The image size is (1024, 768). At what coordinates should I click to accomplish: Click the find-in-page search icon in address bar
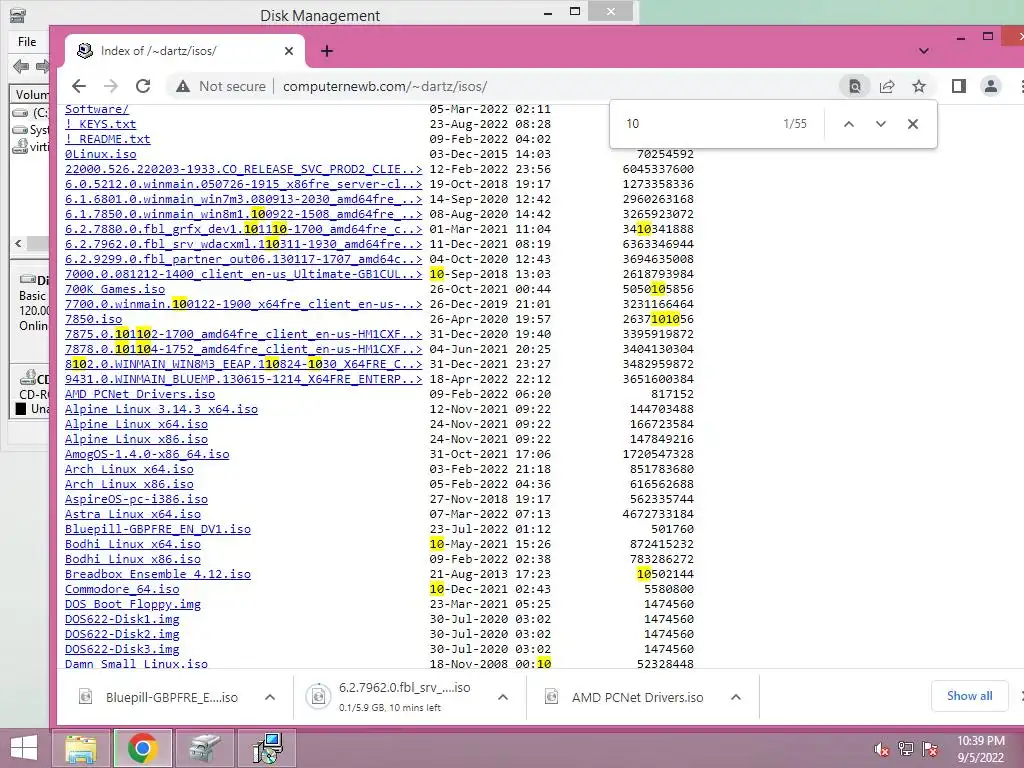click(854, 86)
